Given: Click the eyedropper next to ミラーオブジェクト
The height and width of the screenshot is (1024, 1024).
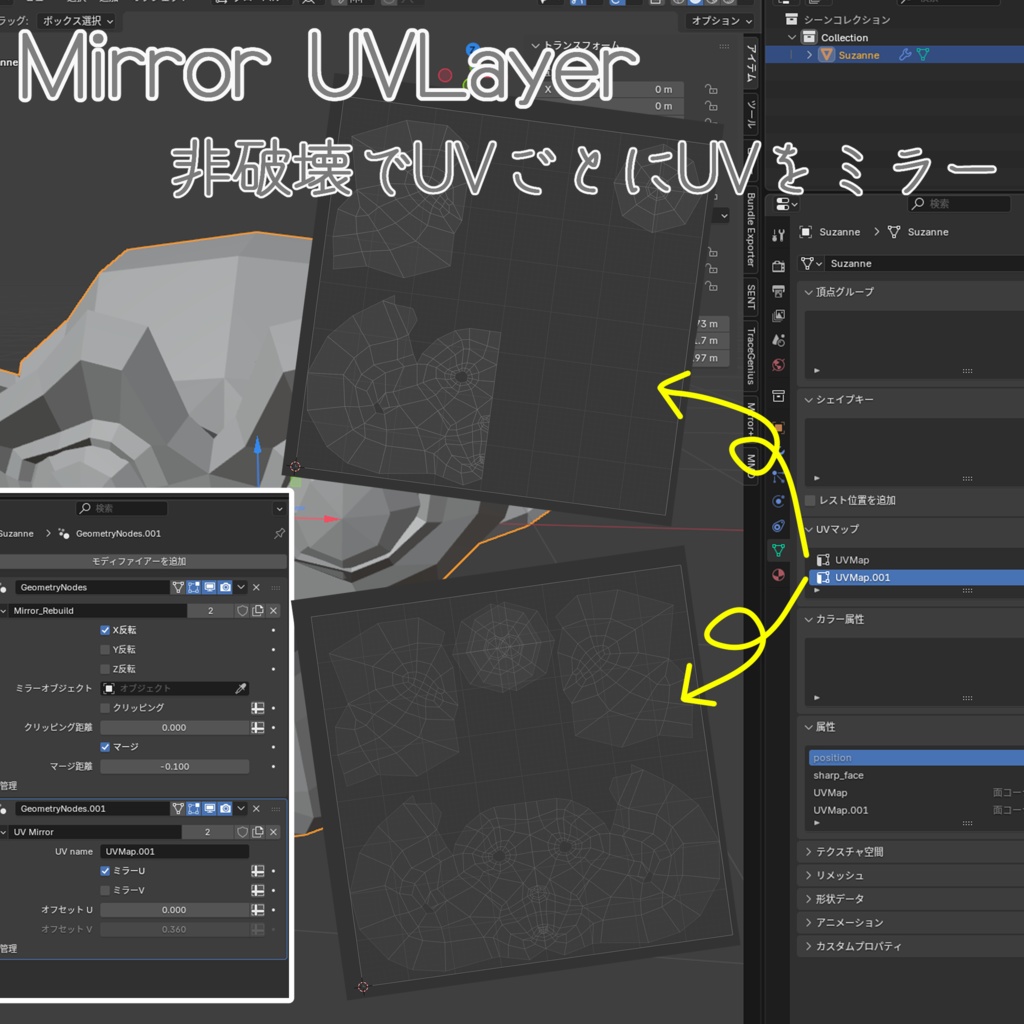Looking at the screenshot, I should tap(241, 688).
